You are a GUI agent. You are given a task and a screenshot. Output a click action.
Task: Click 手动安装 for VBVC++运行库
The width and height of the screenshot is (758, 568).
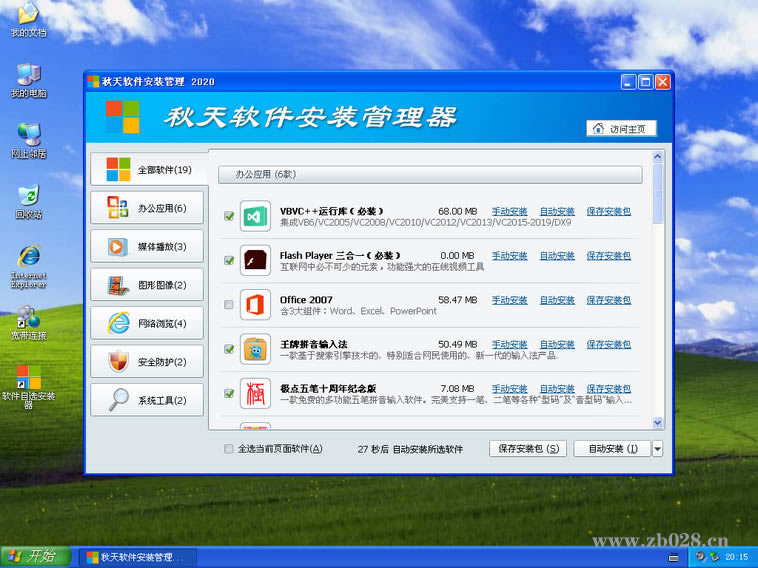point(510,211)
